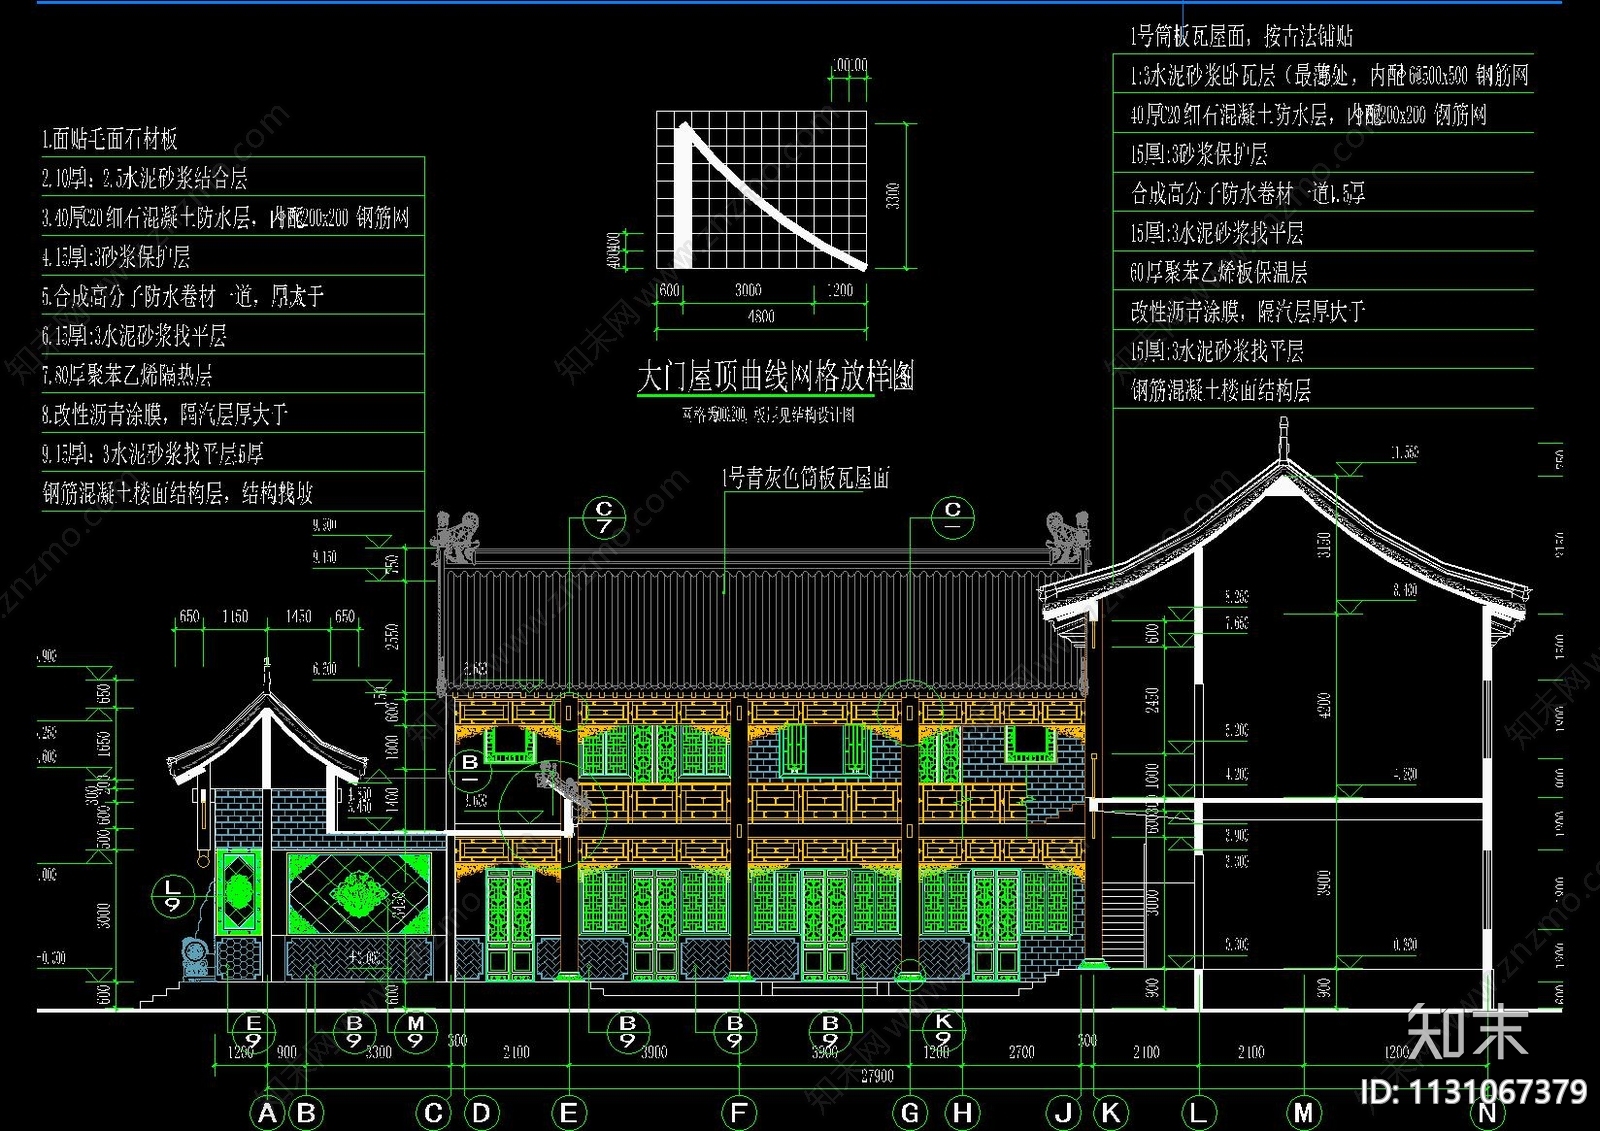The height and width of the screenshot is (1131, 1600).
Task: Click note 合成高分子防水卷材一道1.5厚
Action: coord(1248,193)
